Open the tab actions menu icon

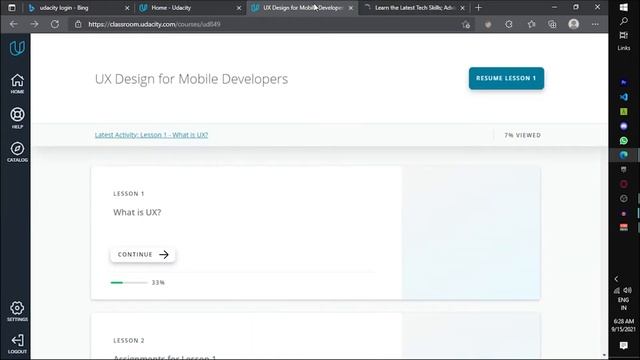(12, 8)
